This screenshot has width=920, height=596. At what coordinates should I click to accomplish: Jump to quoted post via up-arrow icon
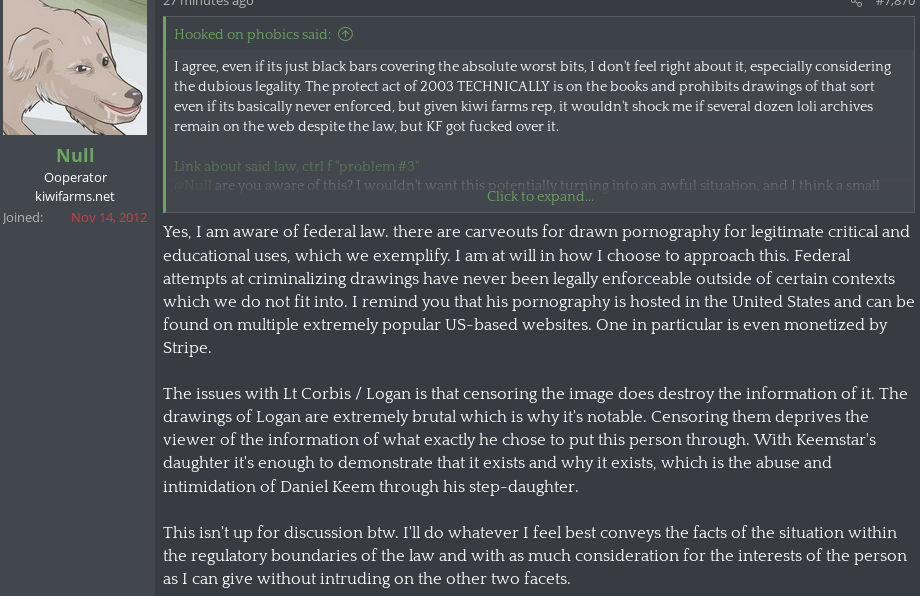point(345,34)
